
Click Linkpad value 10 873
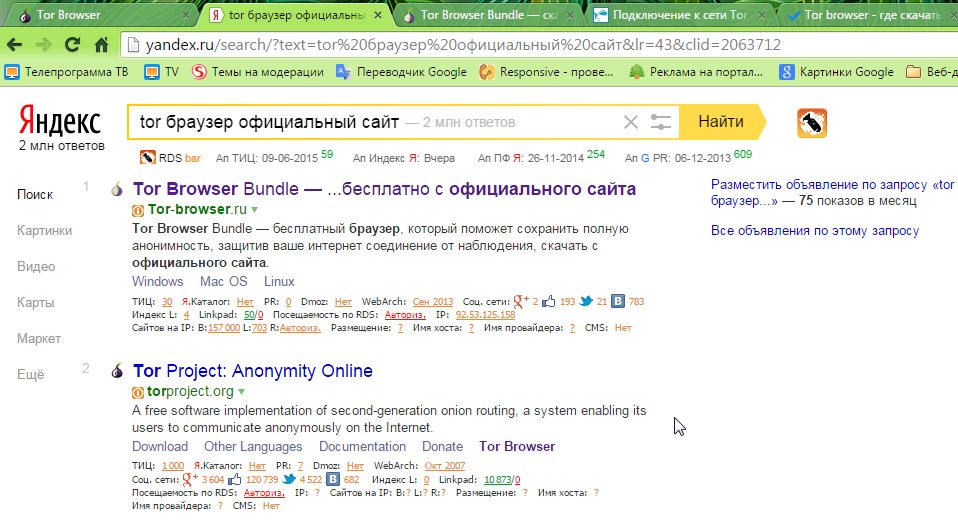coord(499,480)
